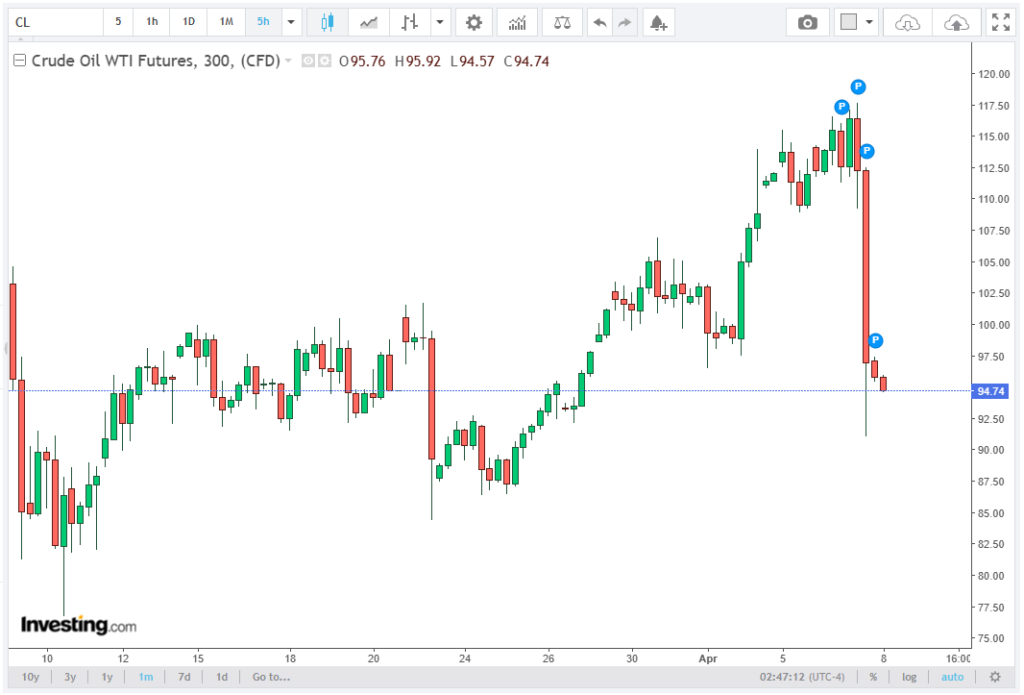Toggle the percentage scale option
Image resolution: width=1024 pixels, height=695 pixels.
(x=873, y=677)
